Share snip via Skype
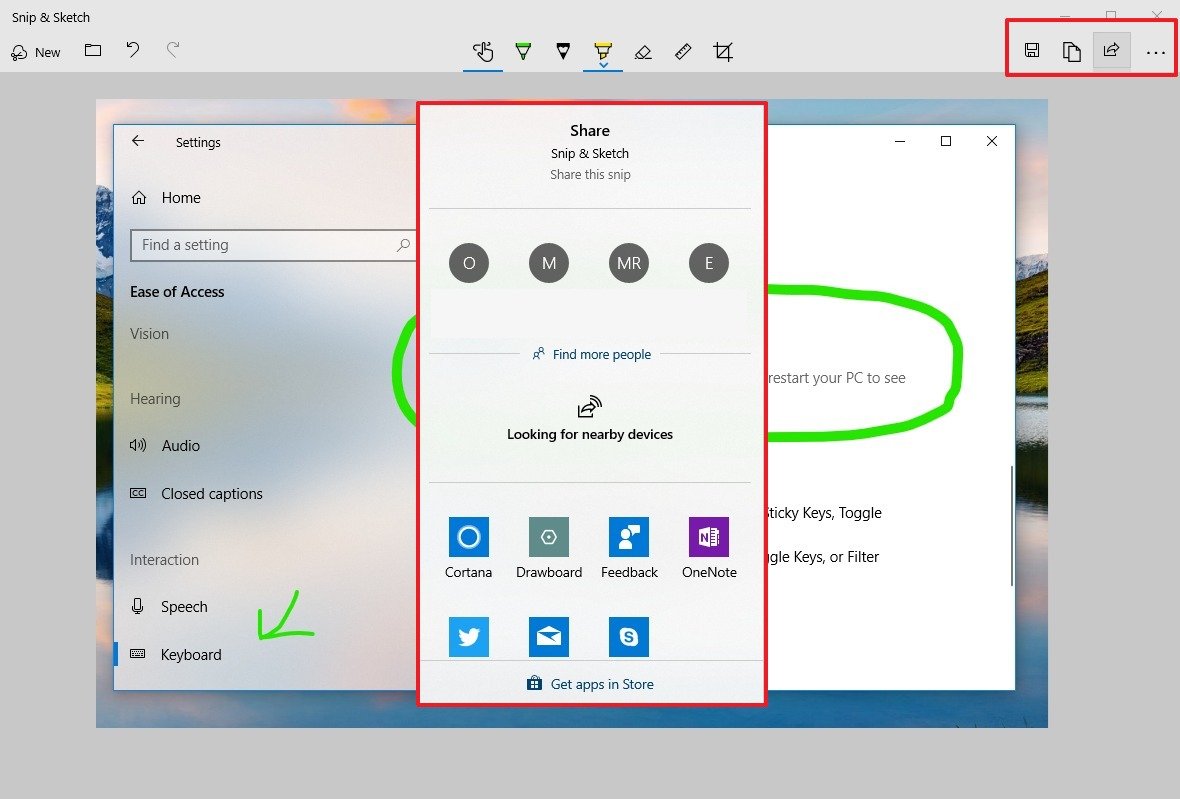 click(x=629, y=636)
